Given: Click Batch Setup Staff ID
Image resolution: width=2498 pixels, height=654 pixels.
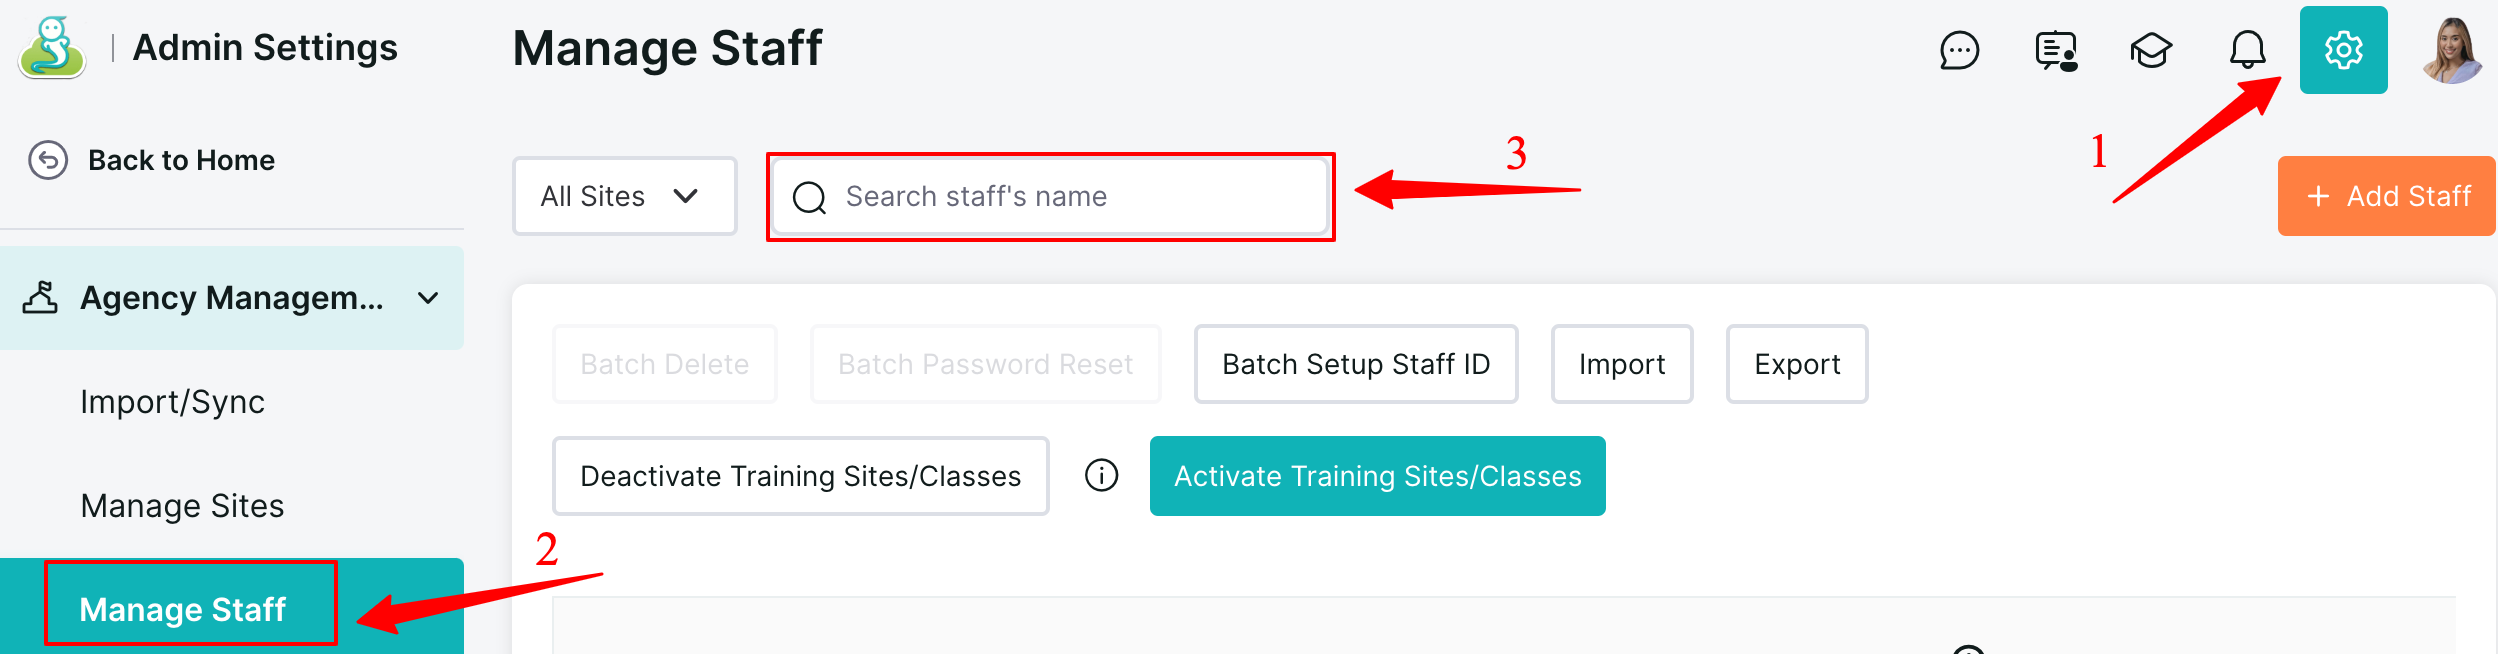Looking at the screenshot, I should [1355, 364].
